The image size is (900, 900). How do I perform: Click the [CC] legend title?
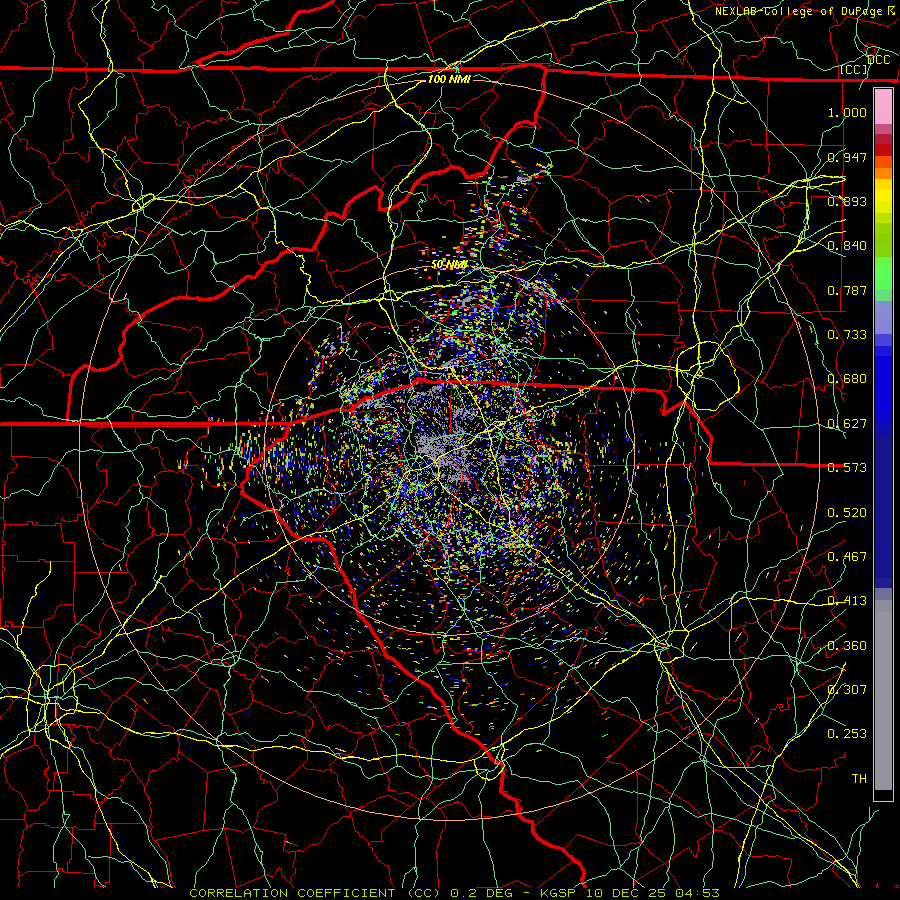click(x=854, y=69)
